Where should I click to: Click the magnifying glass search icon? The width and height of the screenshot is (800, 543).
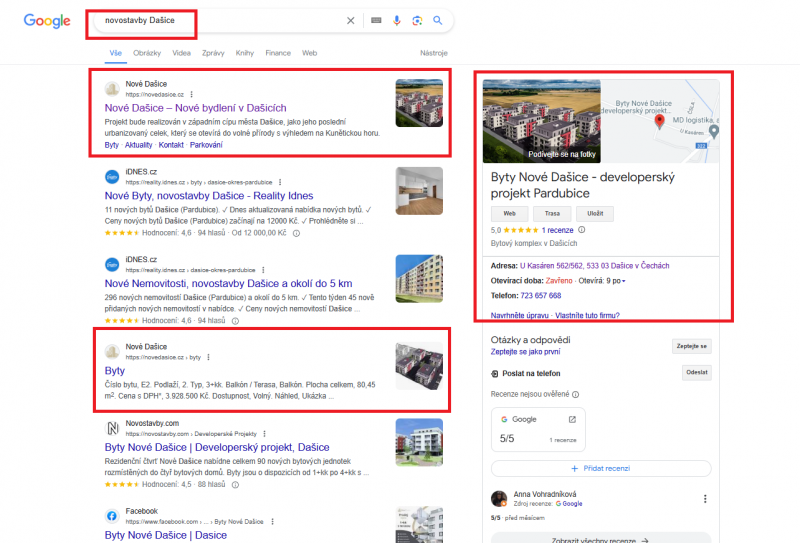(x=438, y=20)
